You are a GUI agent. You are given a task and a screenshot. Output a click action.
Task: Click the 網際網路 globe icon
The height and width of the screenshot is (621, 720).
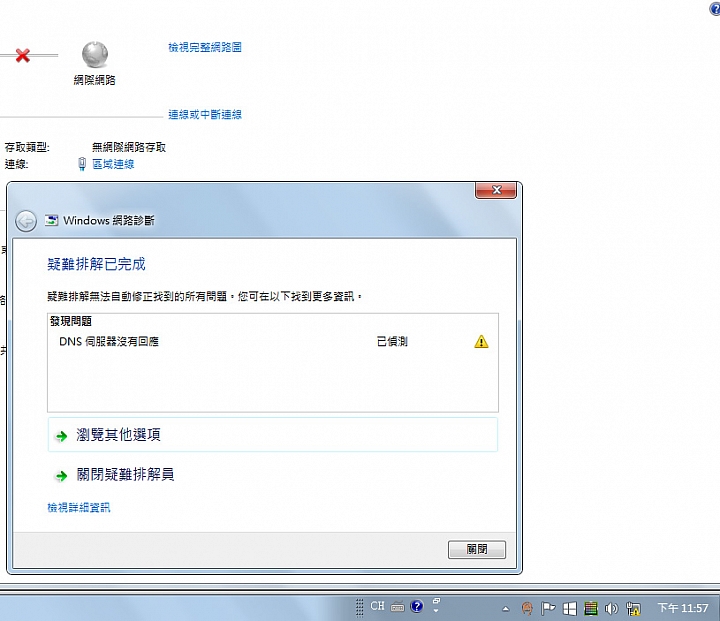(95, 55)
